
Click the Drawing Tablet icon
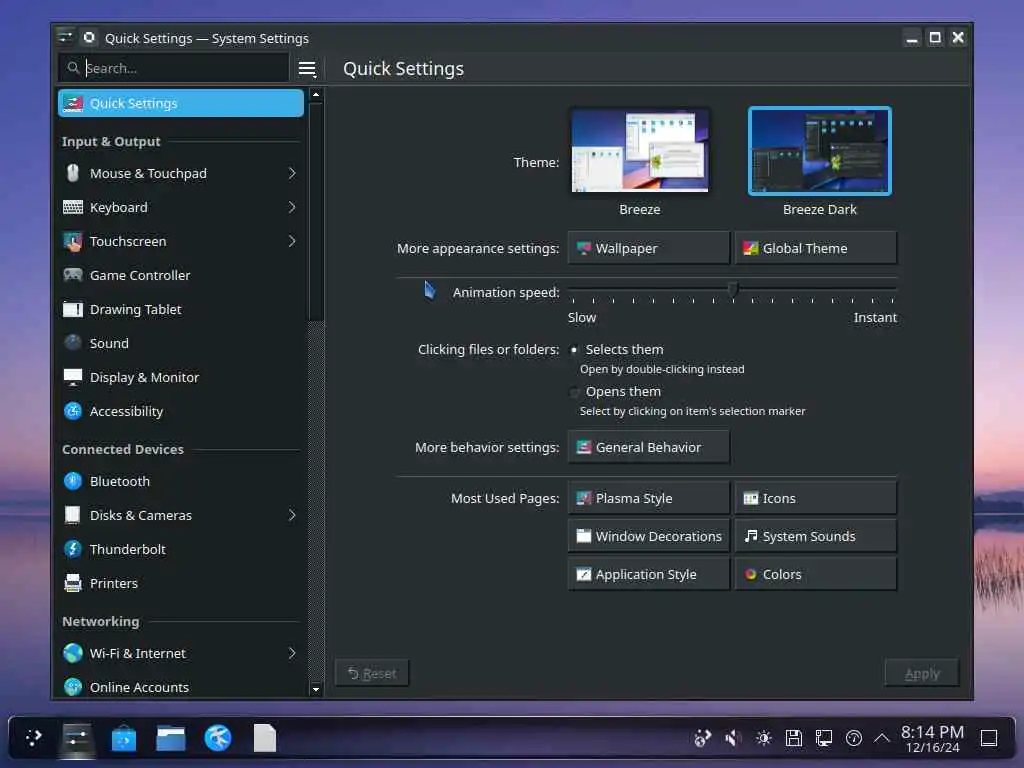(x=73, y=309)
